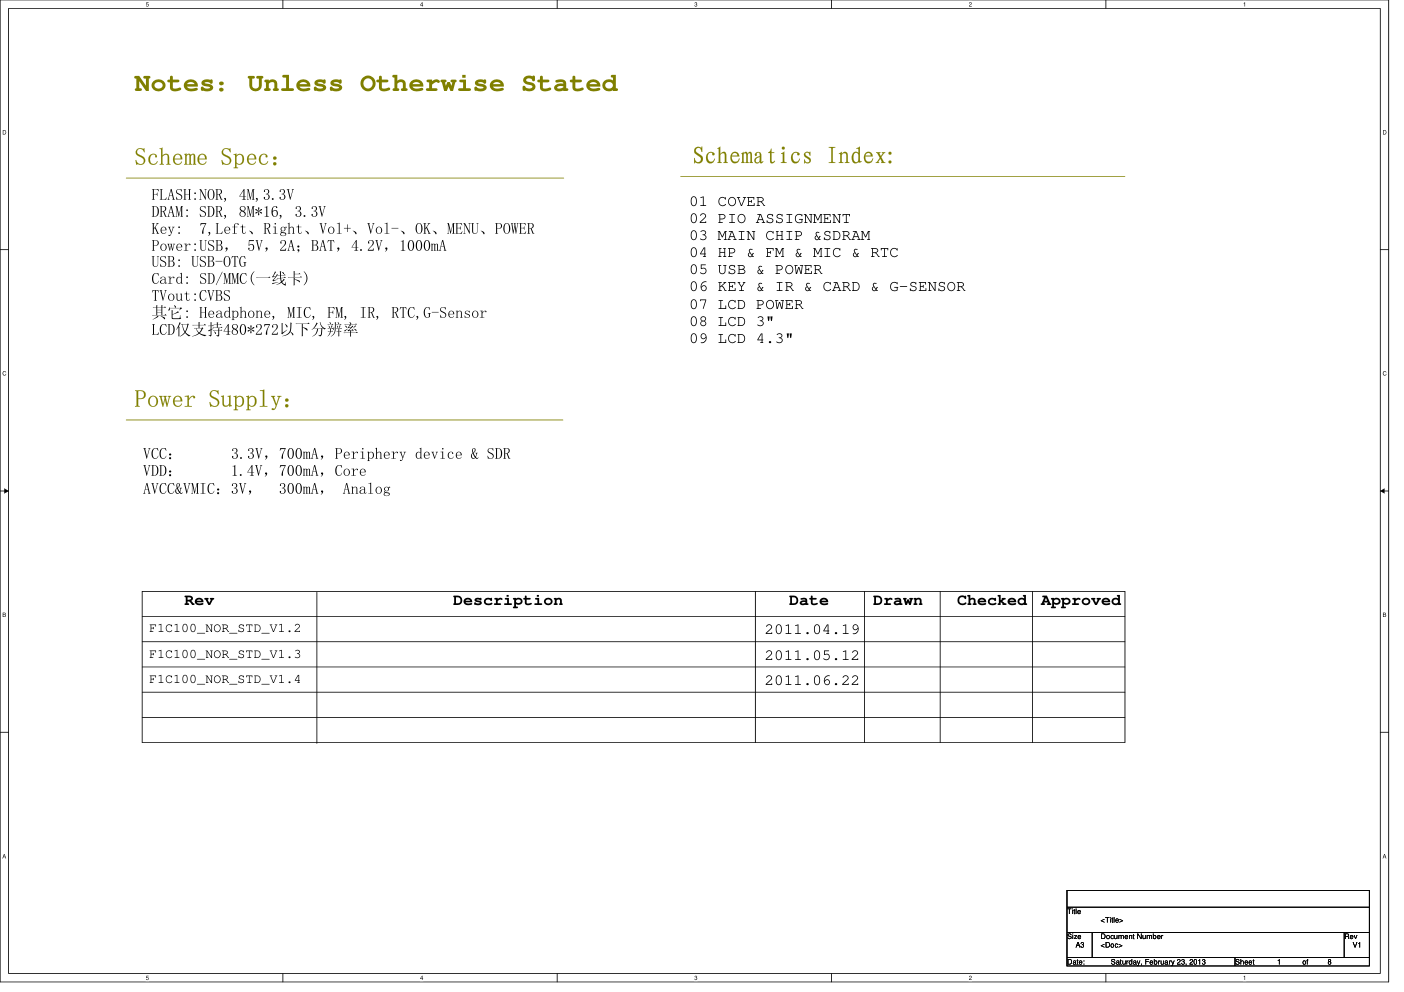Click the date 'Saturday, February 23, 2013'
1404x992 pixels.
click(x=1157, y=962)
